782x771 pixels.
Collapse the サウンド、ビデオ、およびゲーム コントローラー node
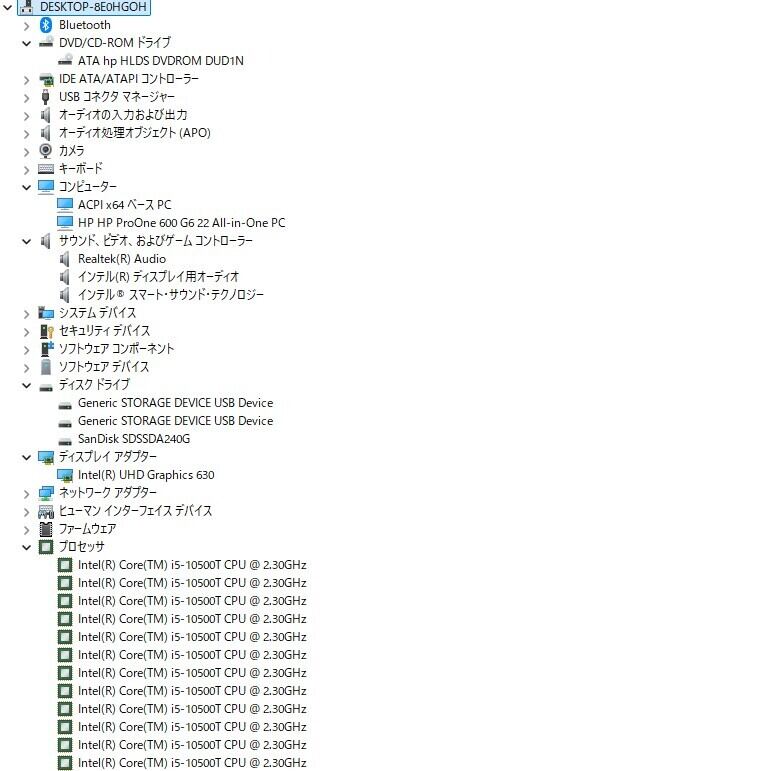[26, 241]
